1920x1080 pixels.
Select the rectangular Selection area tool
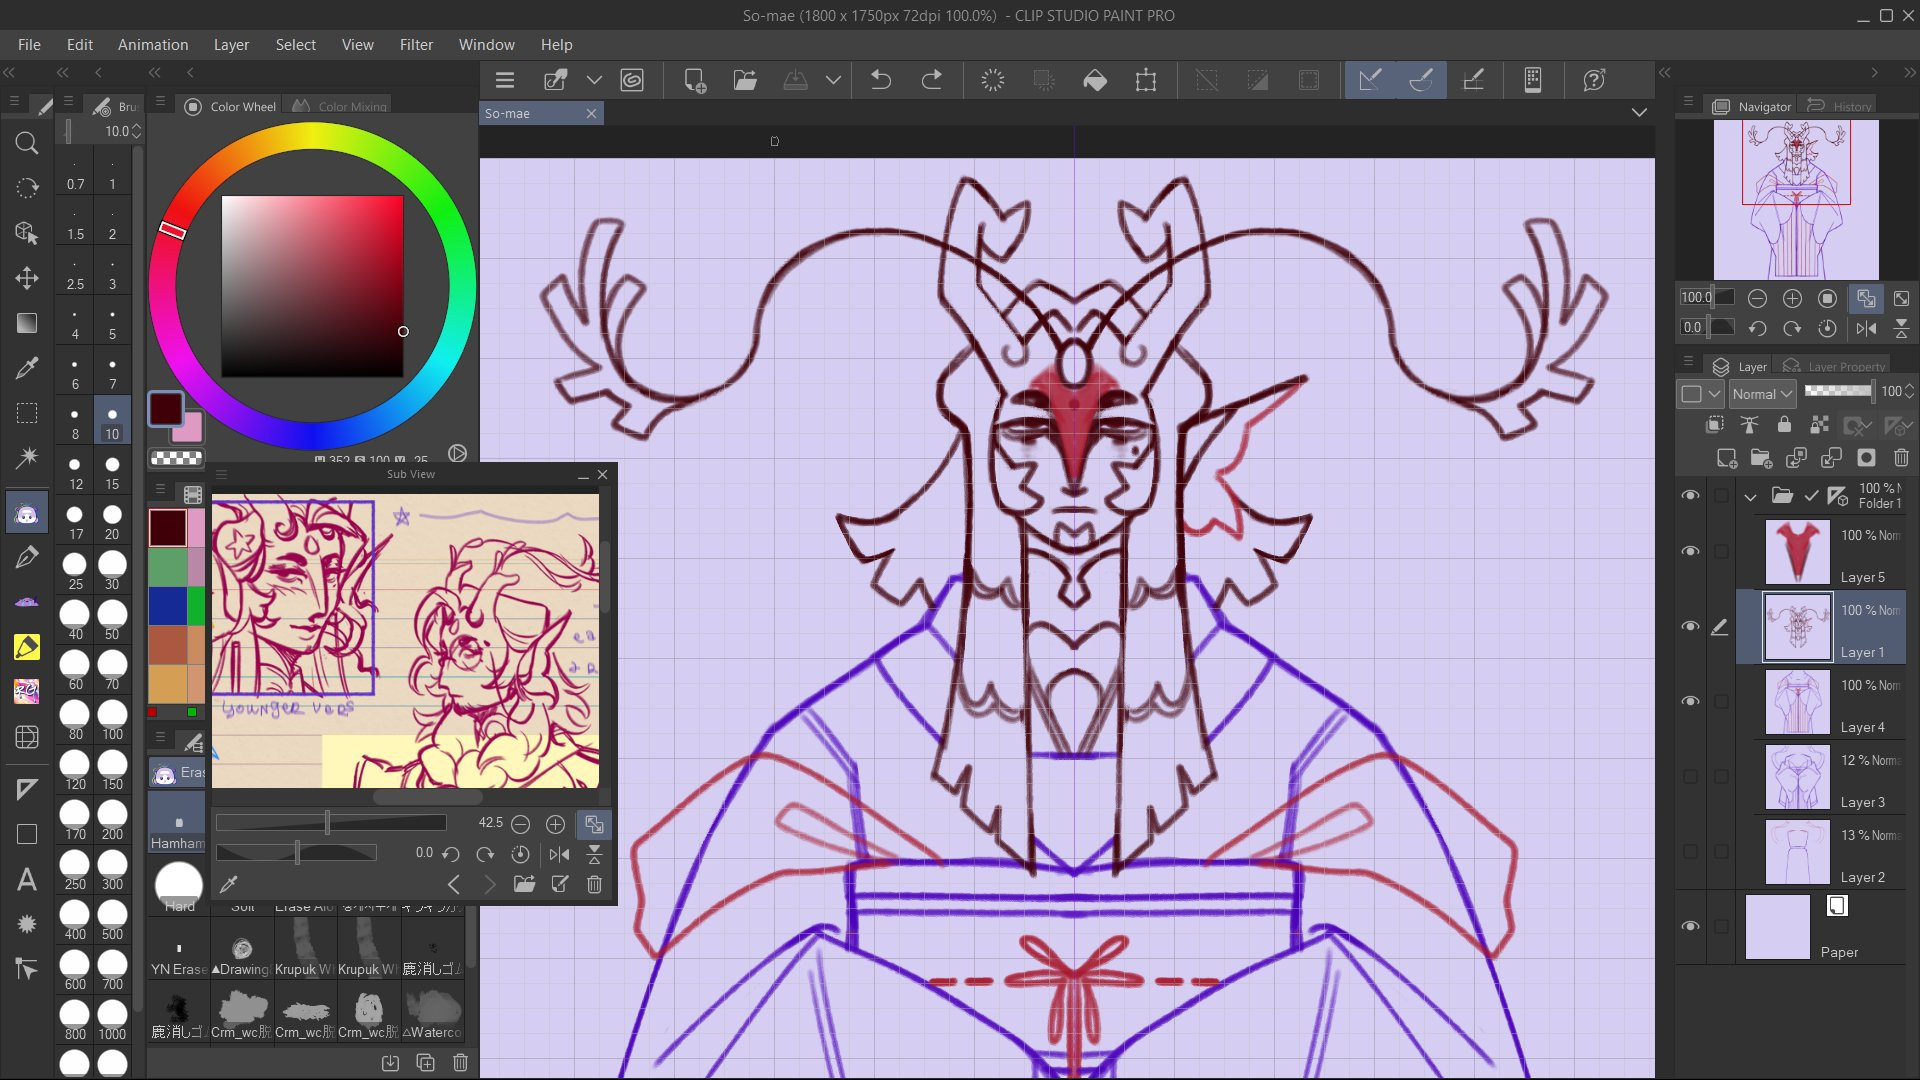[27, 413]
